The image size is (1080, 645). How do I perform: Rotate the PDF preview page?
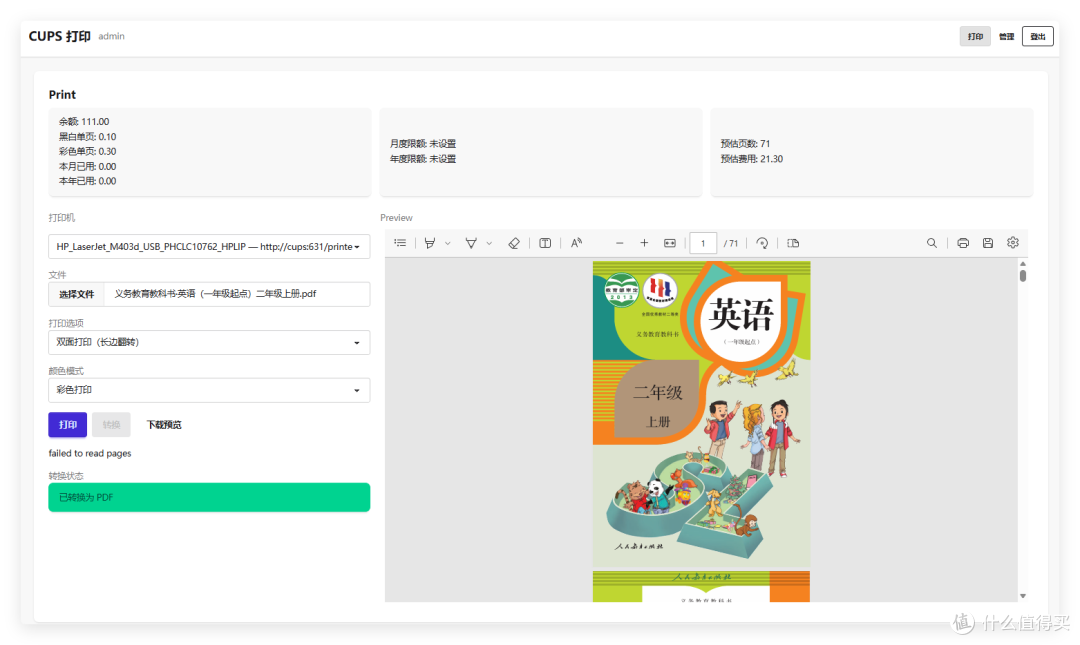(x=762, y=242)
